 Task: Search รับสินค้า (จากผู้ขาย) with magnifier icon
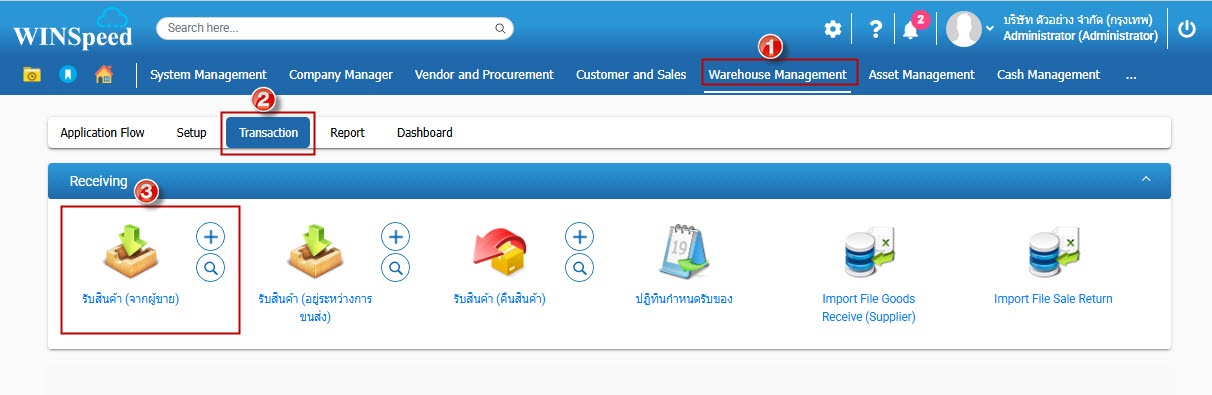[210, 267]
